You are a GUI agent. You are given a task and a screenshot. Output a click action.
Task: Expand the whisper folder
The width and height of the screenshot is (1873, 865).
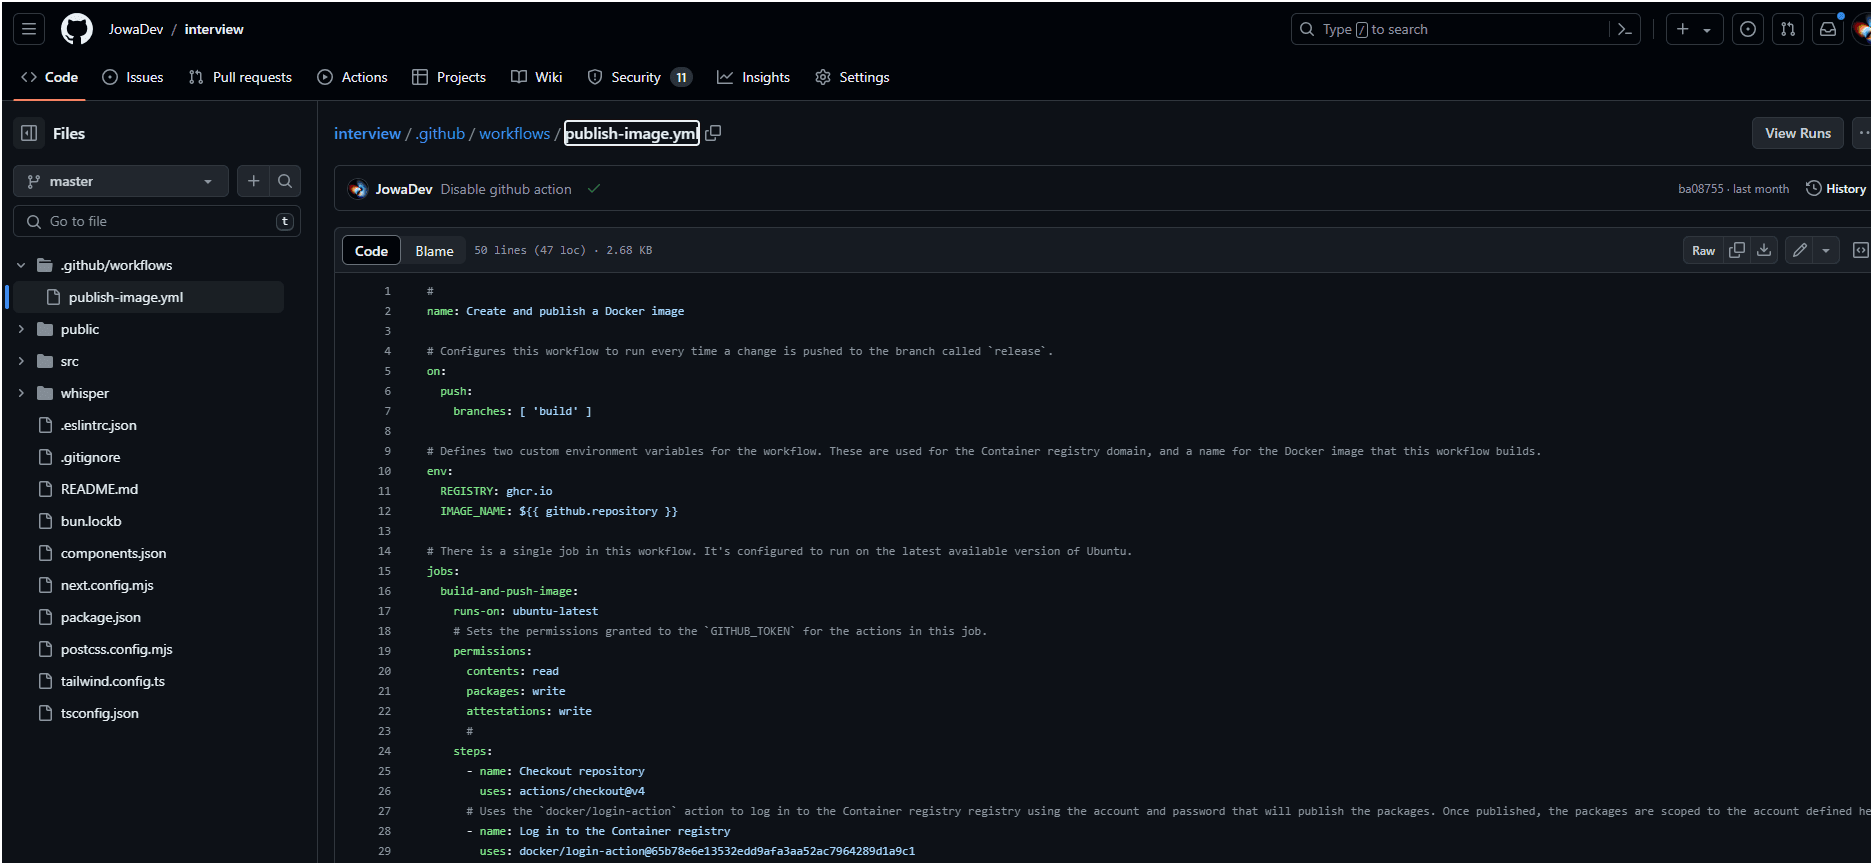coord(21,393)
